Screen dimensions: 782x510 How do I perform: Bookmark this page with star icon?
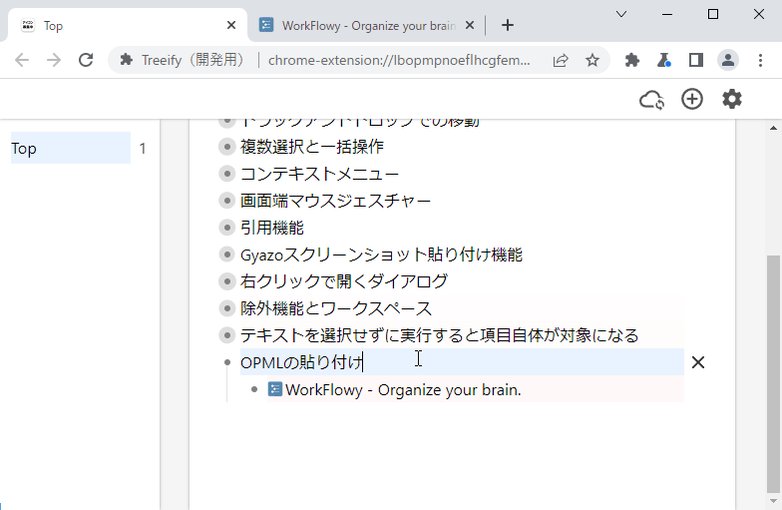pos(592,60)
